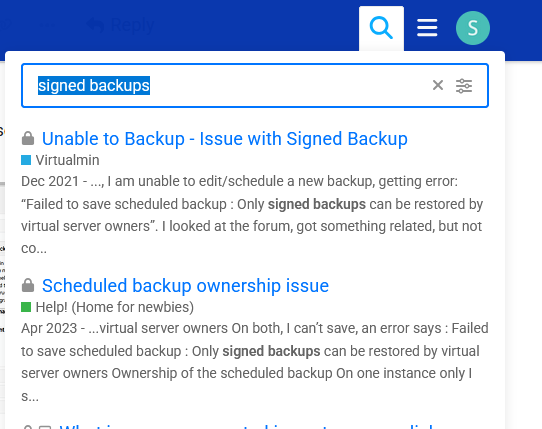This screenshot has width=542, height=429.
Task: Click the highlighted signed backups query text
Action: (x=94, y=85)
